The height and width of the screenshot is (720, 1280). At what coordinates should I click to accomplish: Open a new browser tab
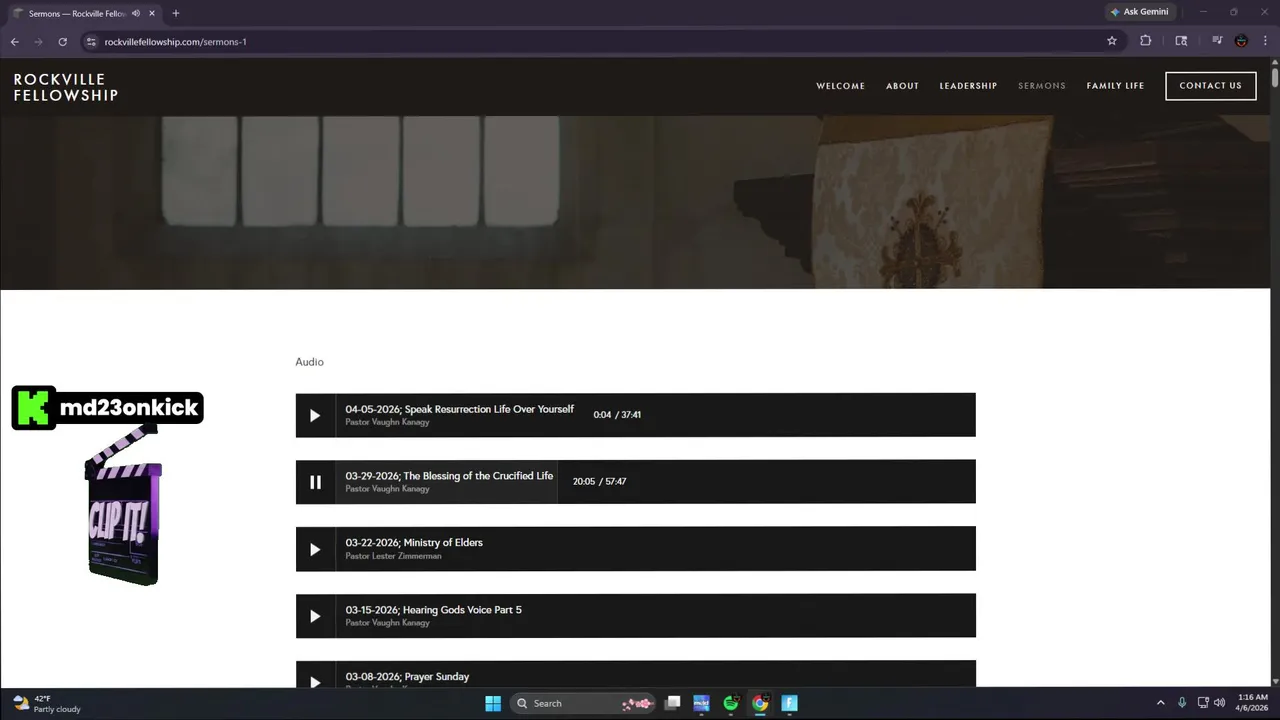pyautogui.click(x=176, y=13)
